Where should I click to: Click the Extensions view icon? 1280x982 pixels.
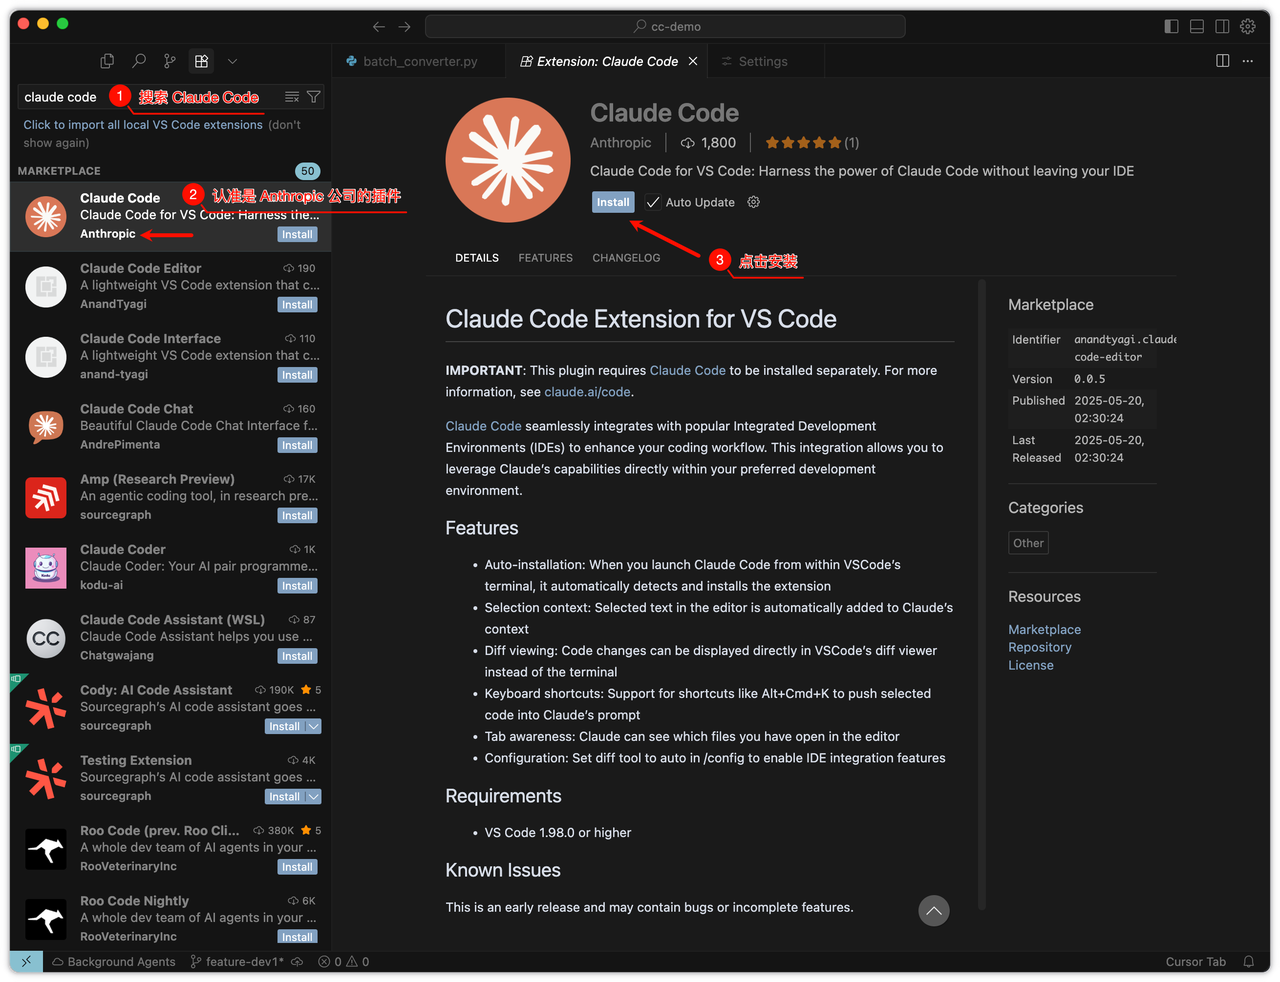(x=202, y=61)
